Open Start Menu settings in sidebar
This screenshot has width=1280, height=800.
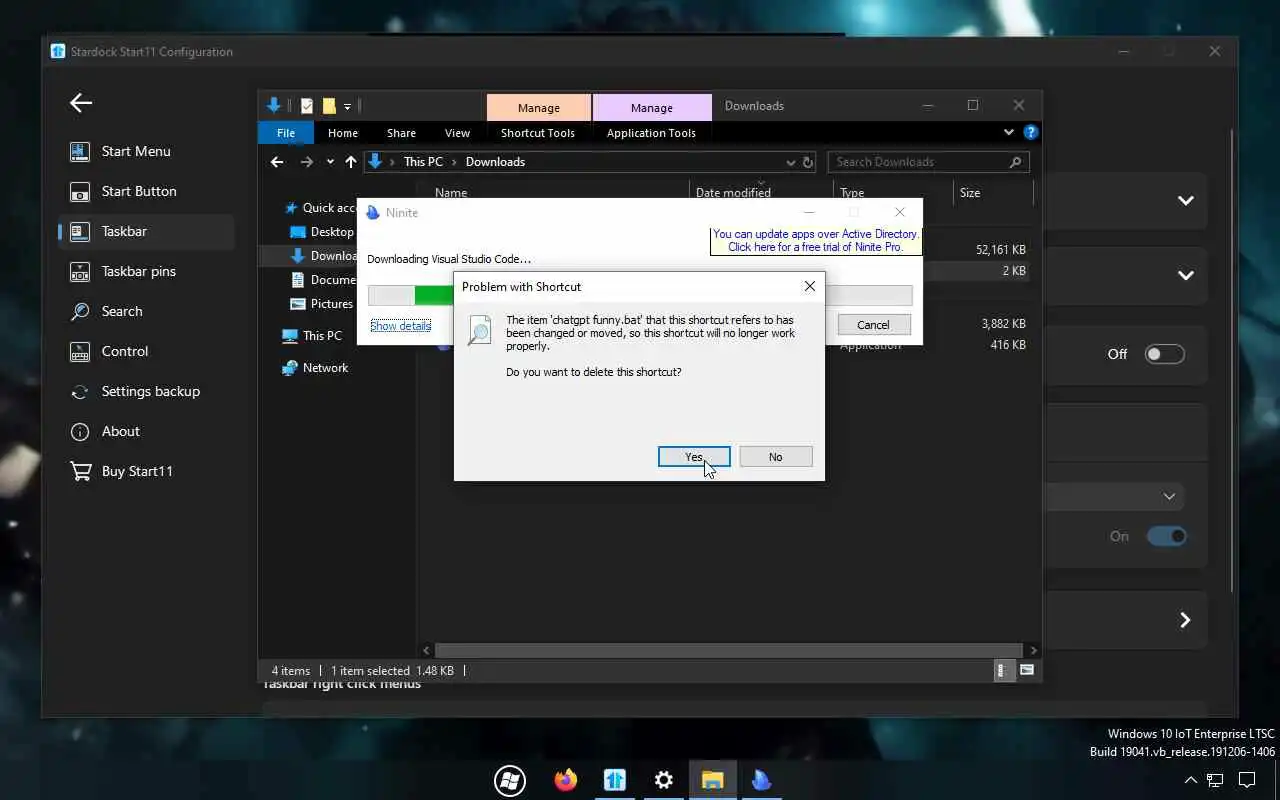(x=135, y=151)
